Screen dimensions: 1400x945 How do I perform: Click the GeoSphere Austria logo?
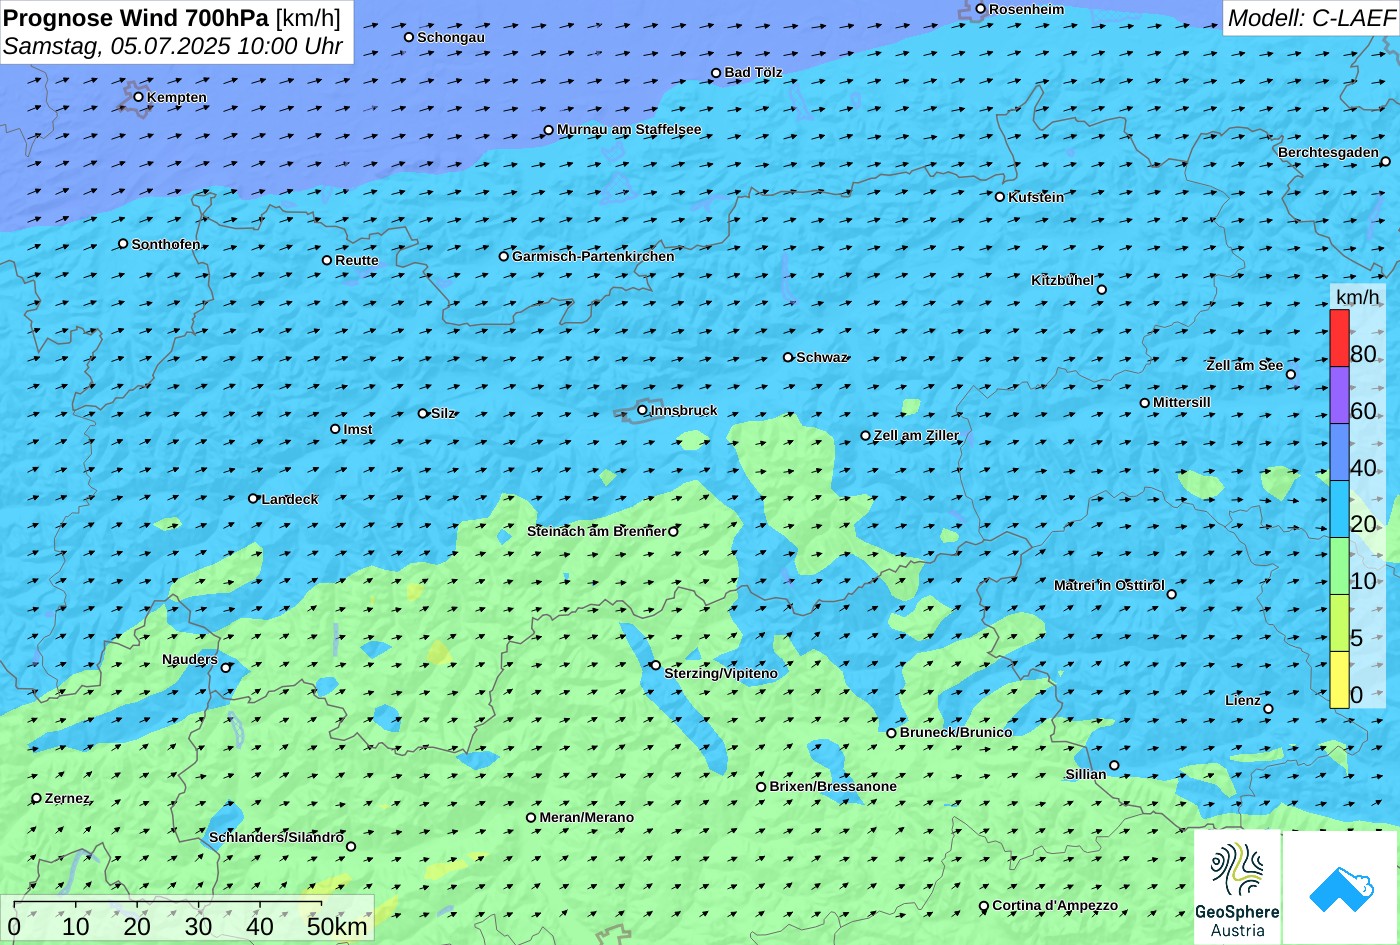pyautogui.click(x=1237, y=887)
